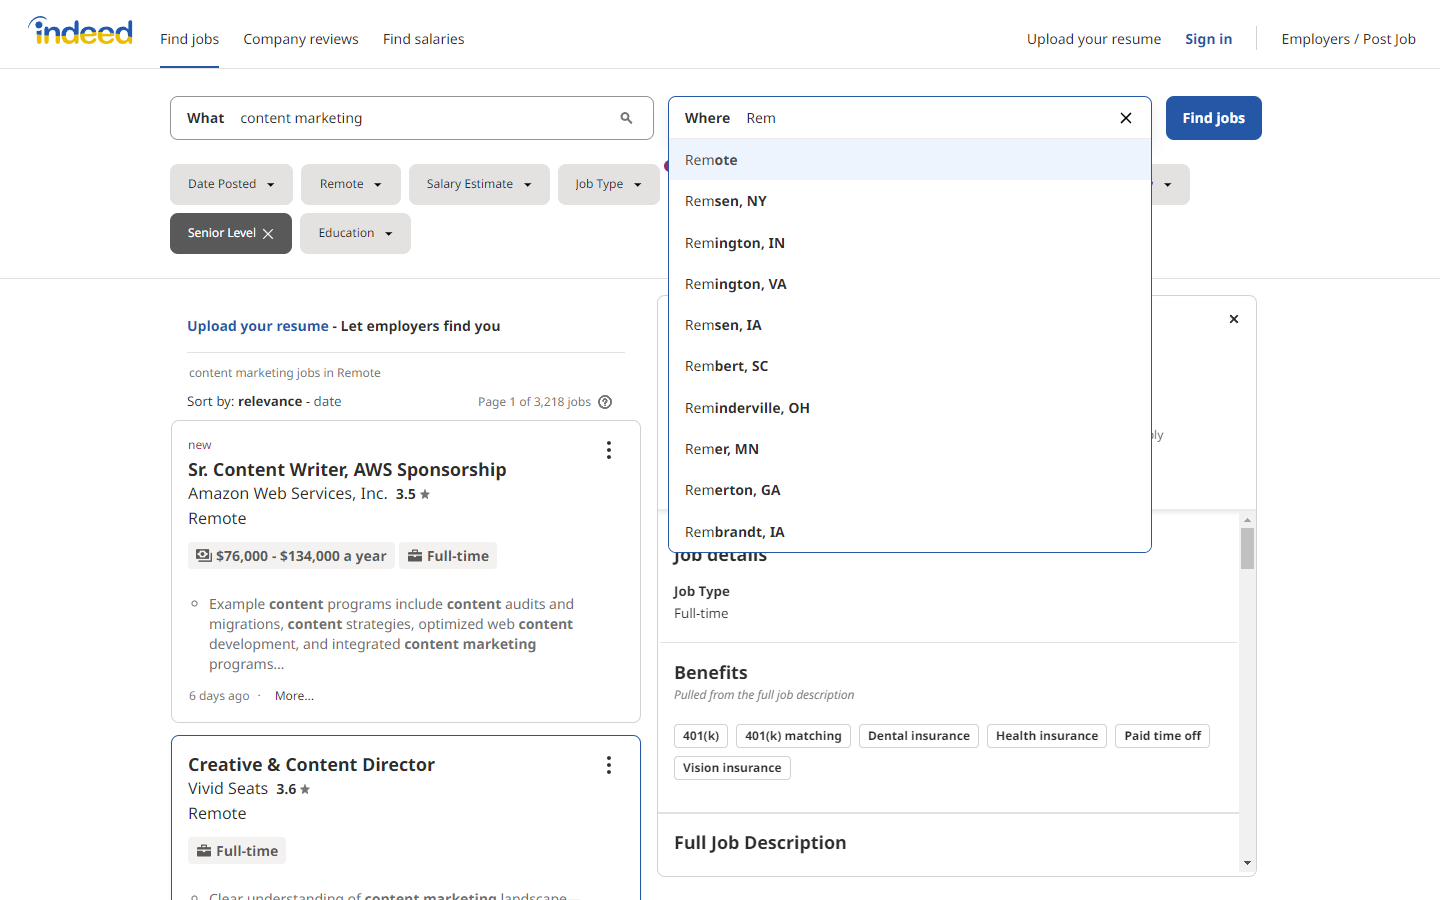Open the Job Type filter dropdown
This screenshot has width=1440, height=900.
pos(608,184)
